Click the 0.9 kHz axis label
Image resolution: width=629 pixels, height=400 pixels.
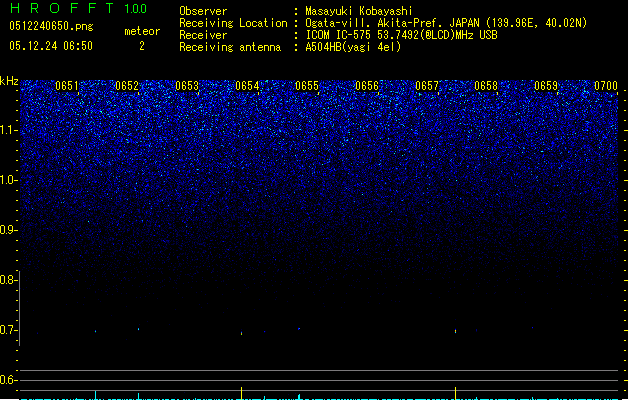[x=8, y=230]
